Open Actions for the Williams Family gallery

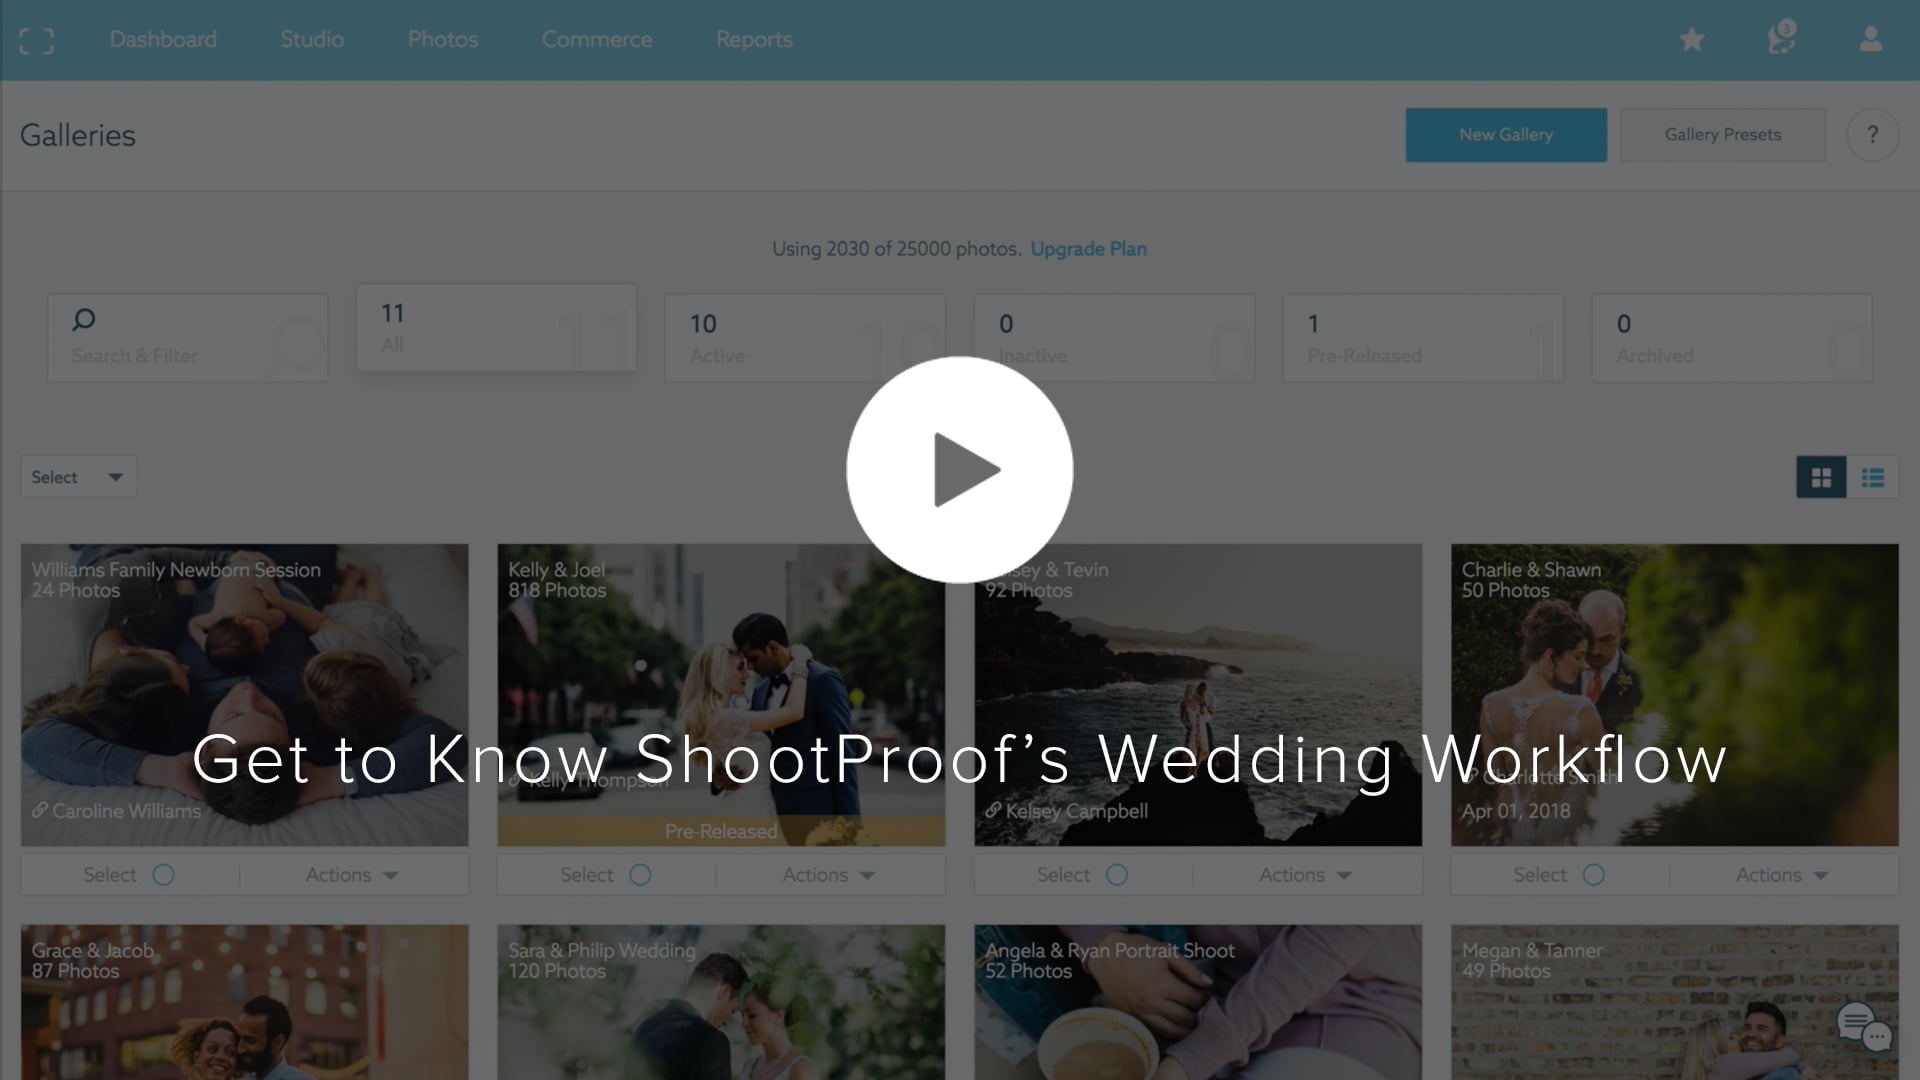pos(352,874)
